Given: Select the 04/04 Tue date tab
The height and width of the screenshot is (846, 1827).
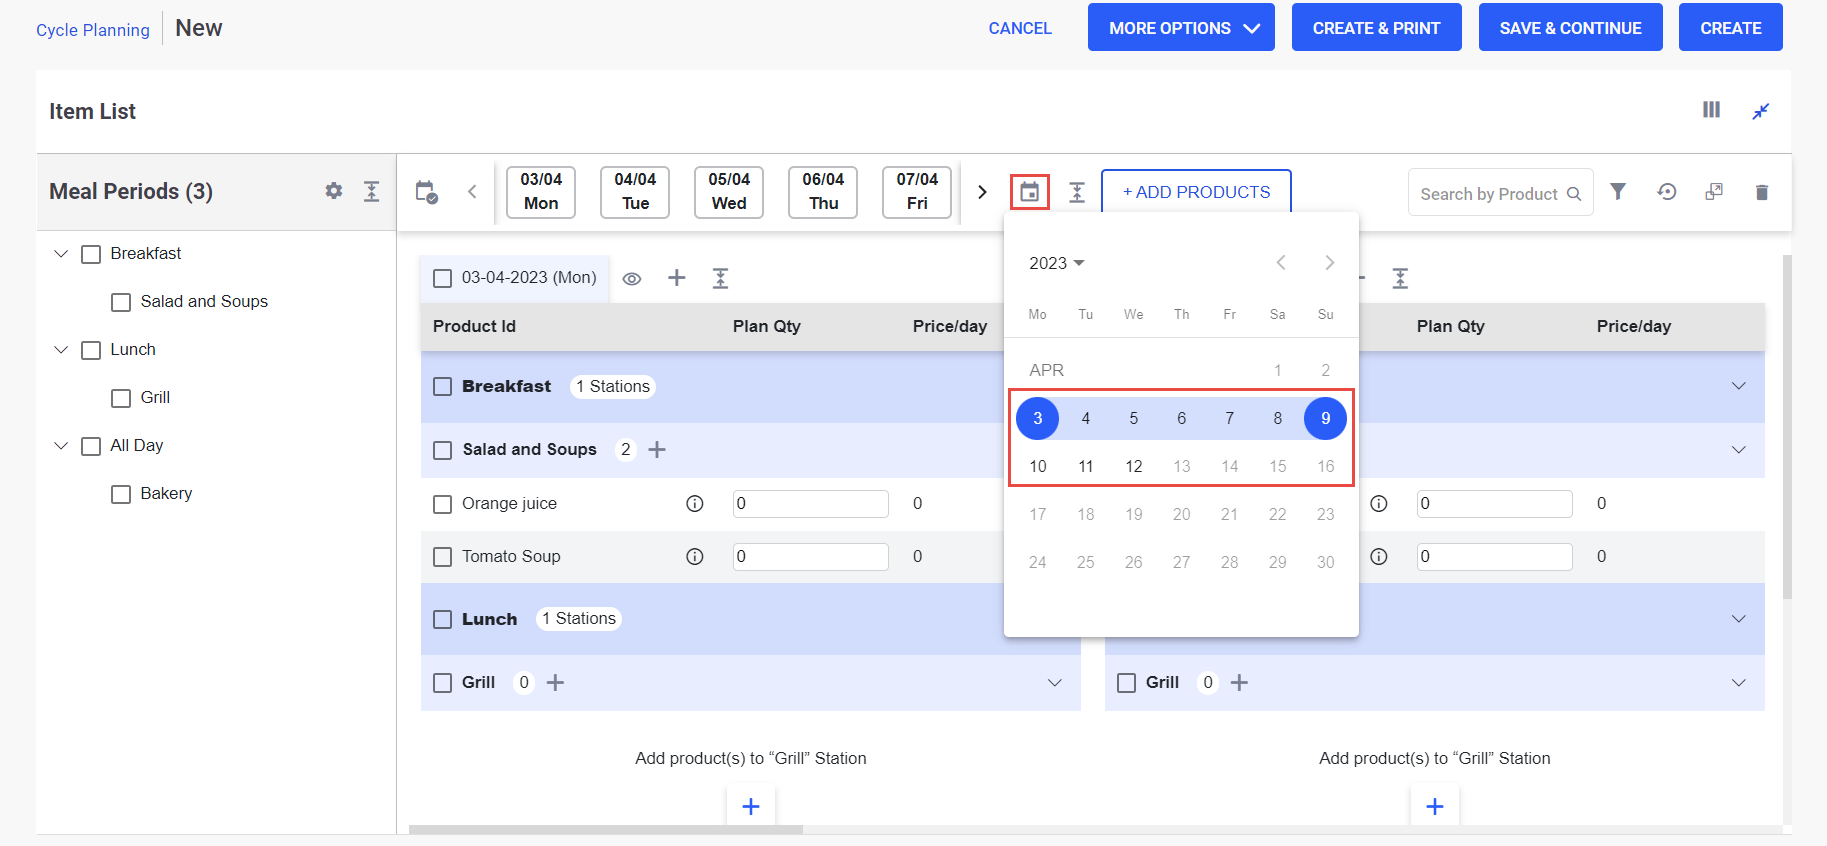Looking at the screenshot, I should (635, 191).
